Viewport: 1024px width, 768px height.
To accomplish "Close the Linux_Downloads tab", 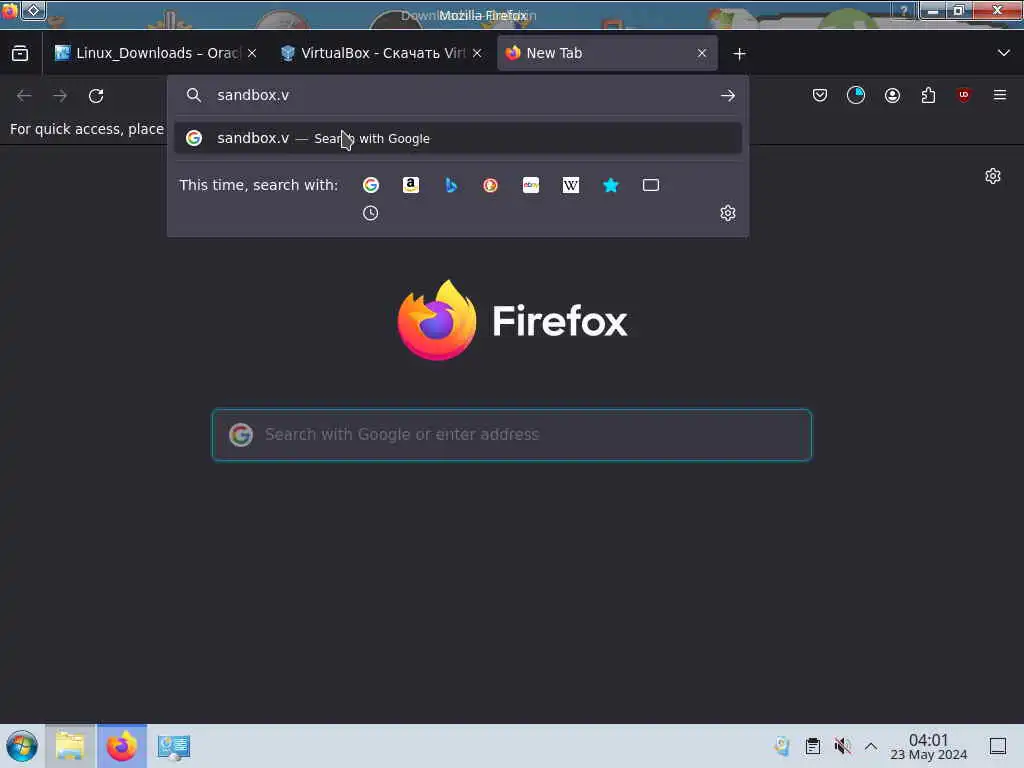I will 252,54.
